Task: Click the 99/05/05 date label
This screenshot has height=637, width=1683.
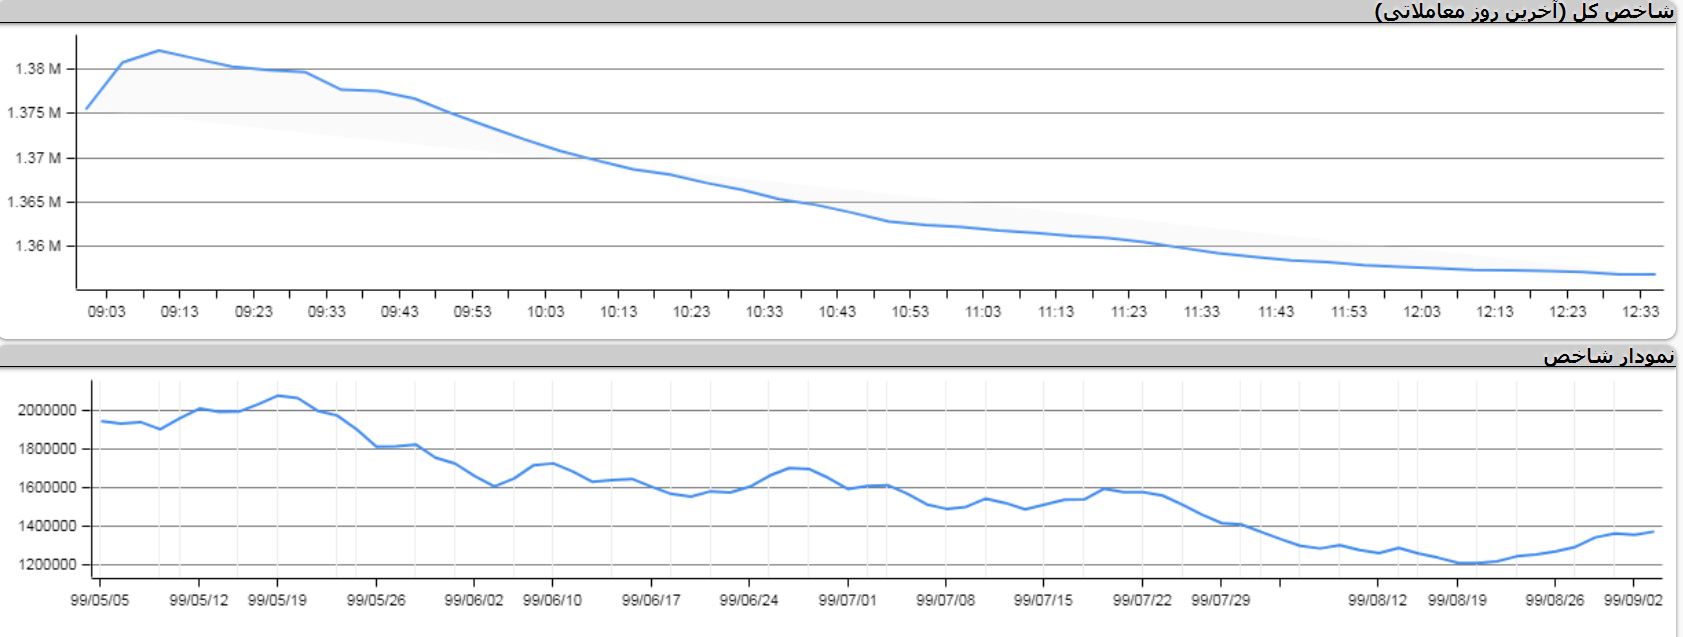Action: point(99,601)
